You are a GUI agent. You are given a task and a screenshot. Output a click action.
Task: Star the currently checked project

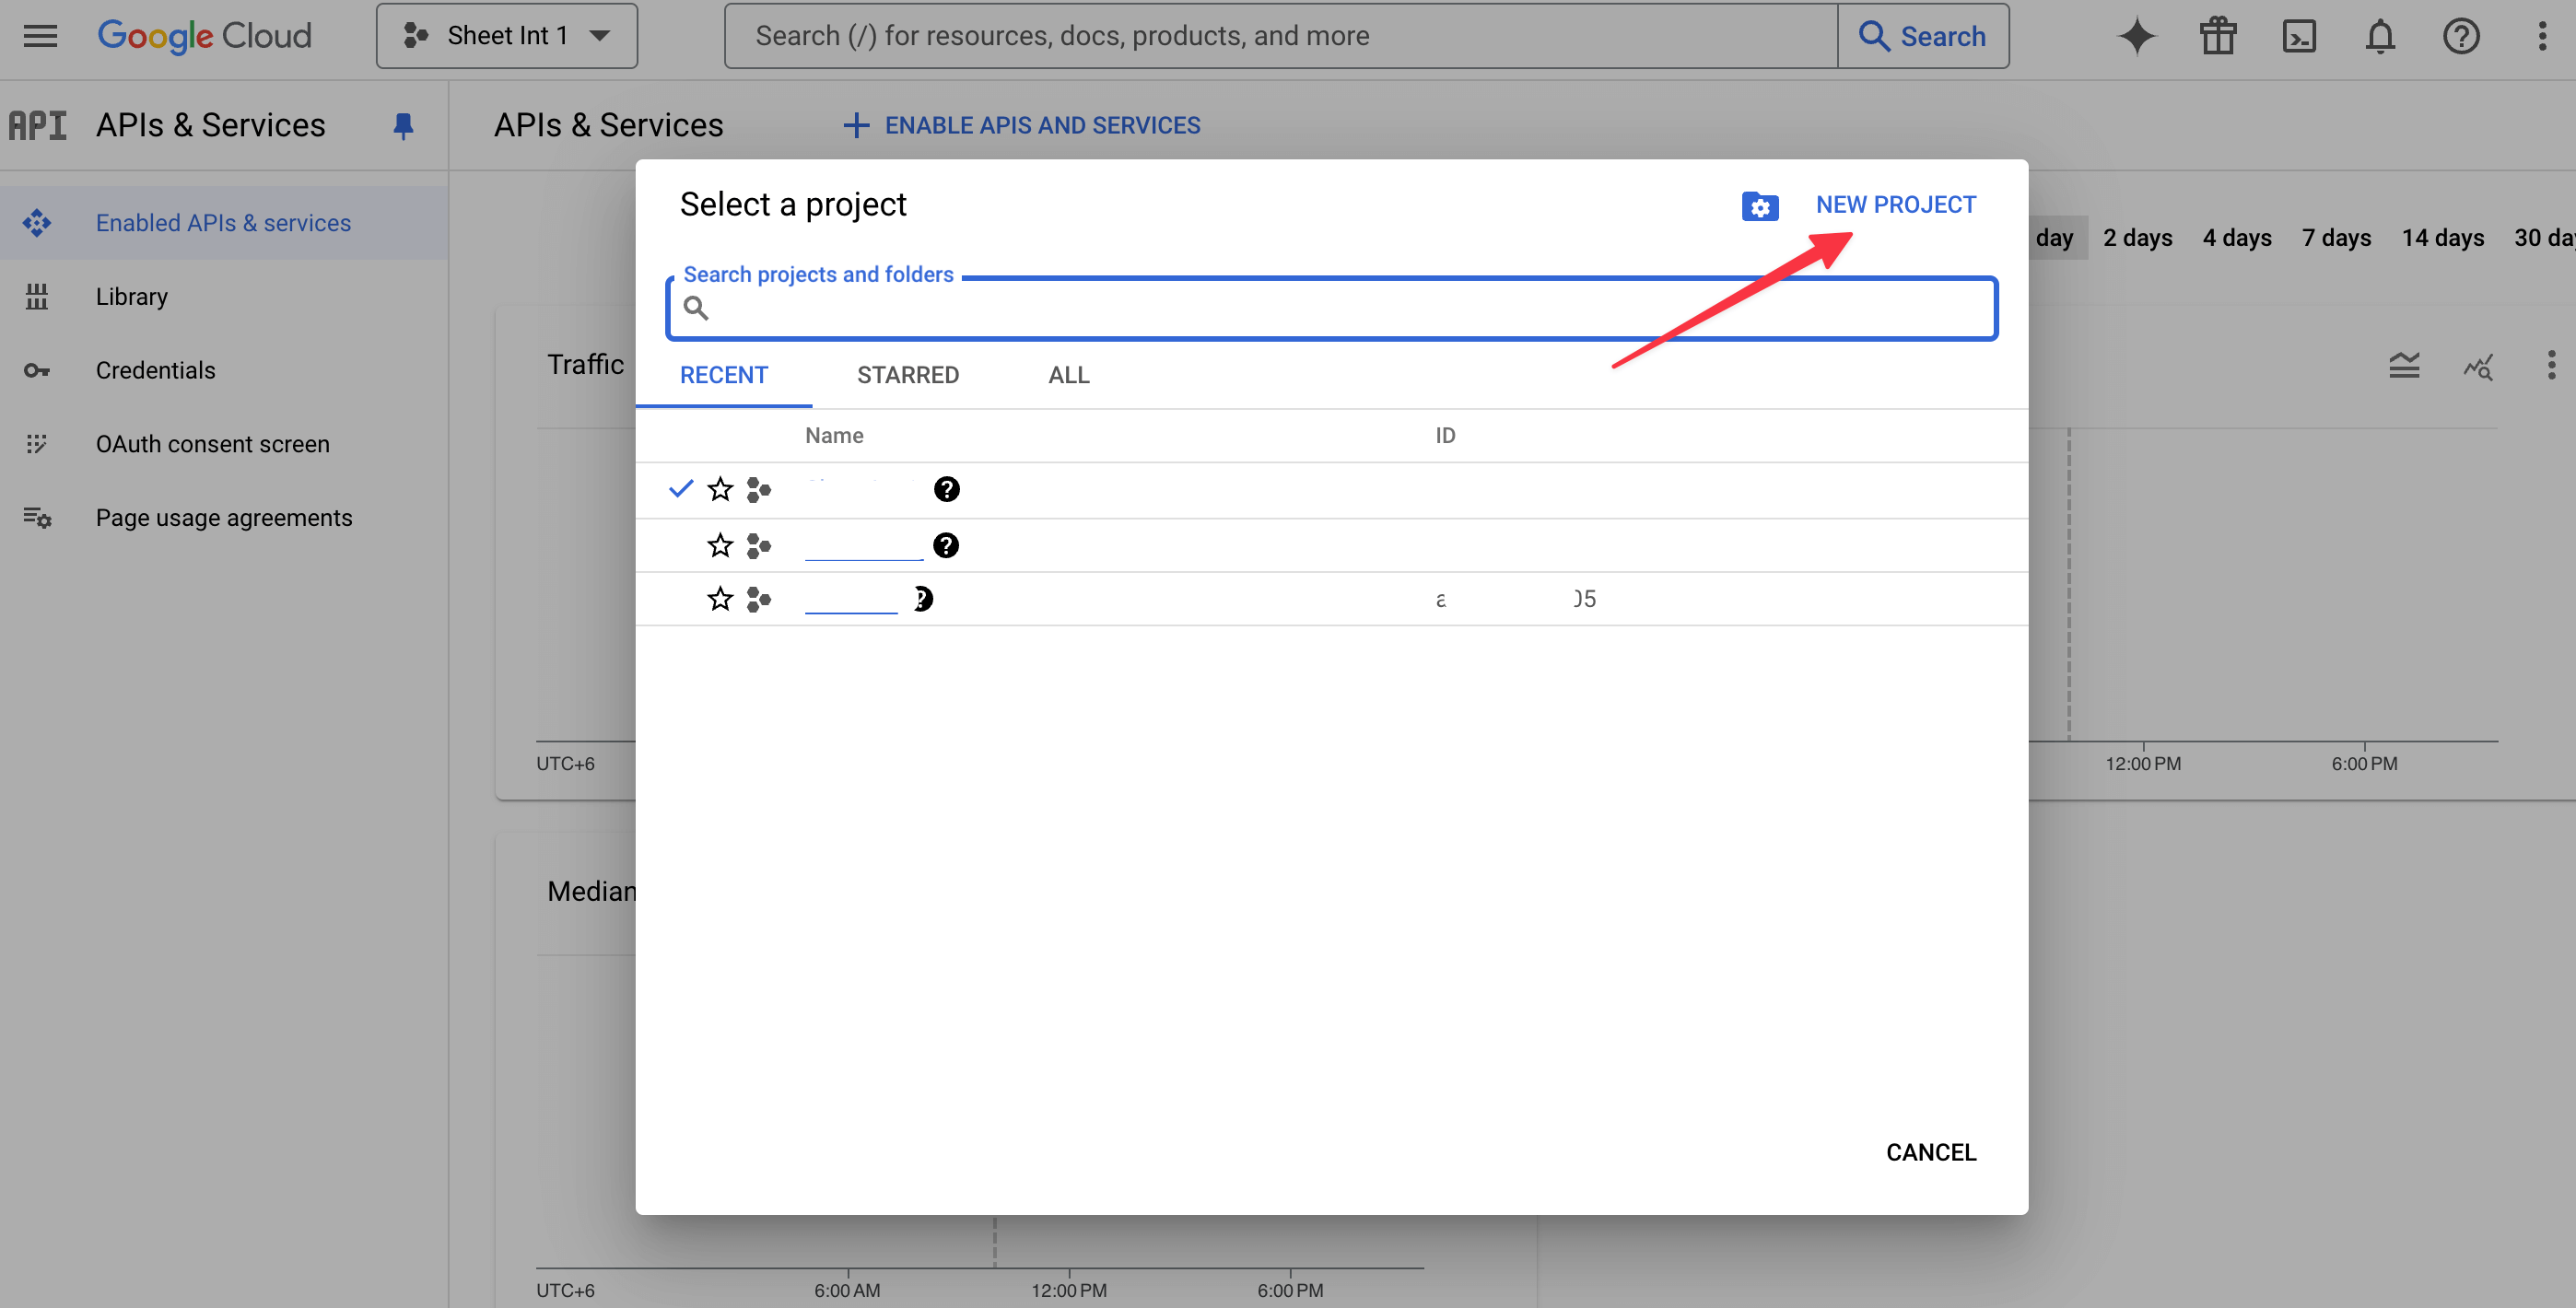coord(720,490)
